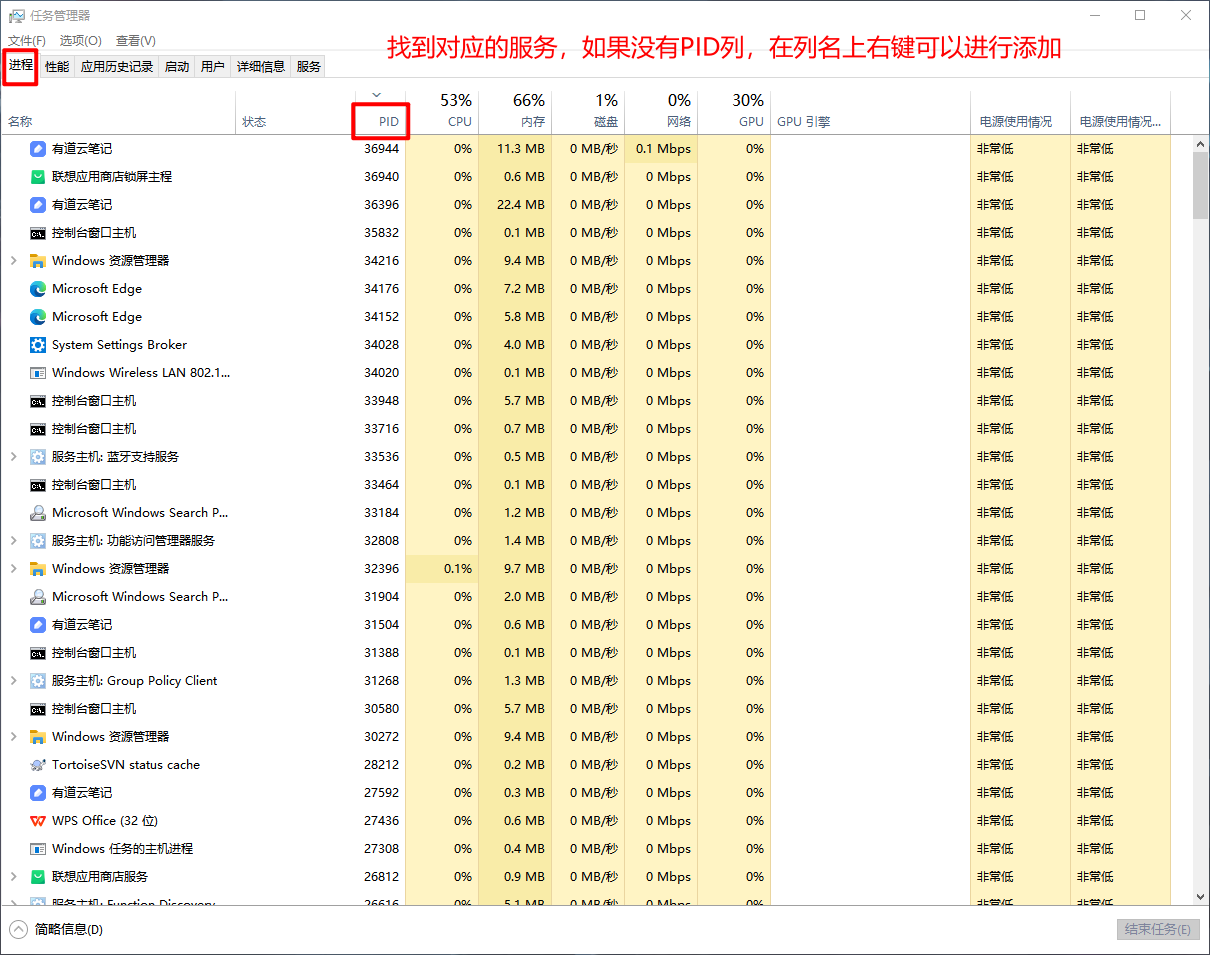This screenshot has width=1210, height=955.
Task: Click the Search icon in row PID 31904
Action: coord(38,596)
